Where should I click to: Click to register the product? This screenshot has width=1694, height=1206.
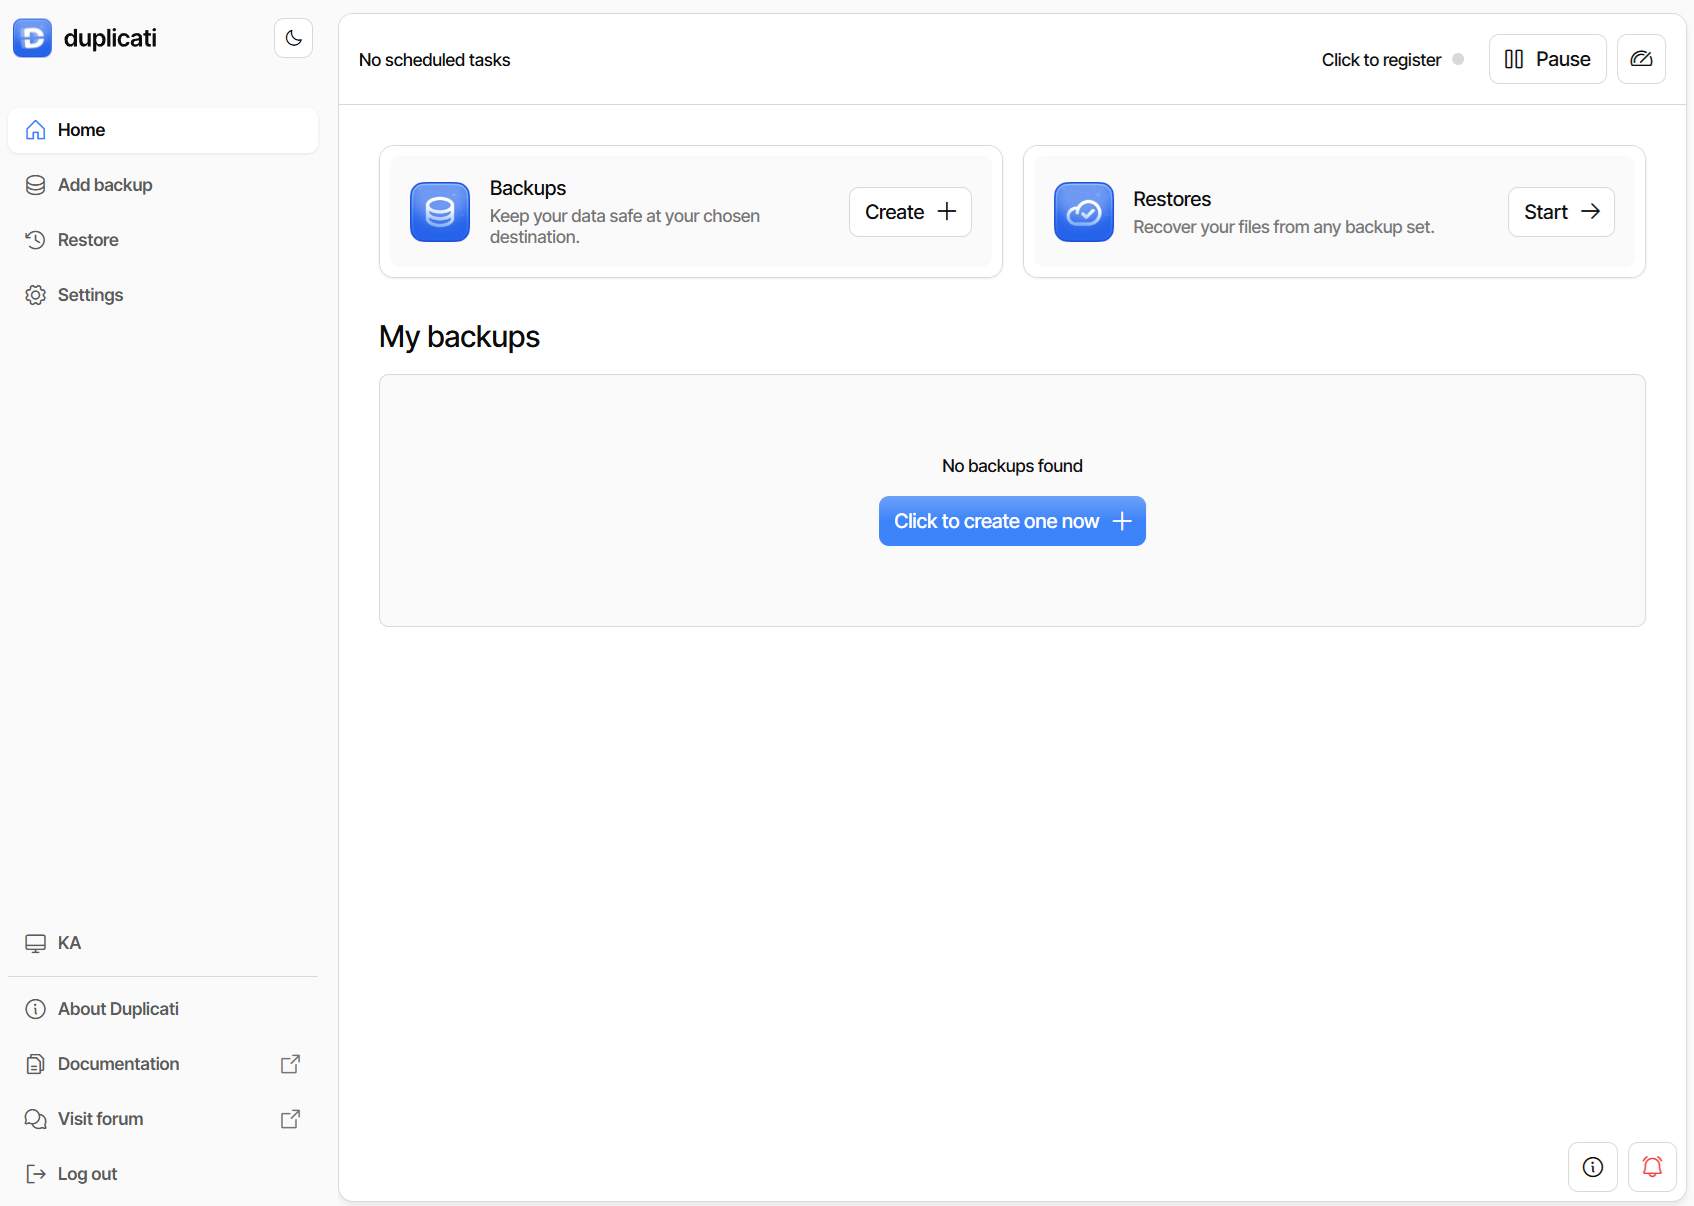1380,60
